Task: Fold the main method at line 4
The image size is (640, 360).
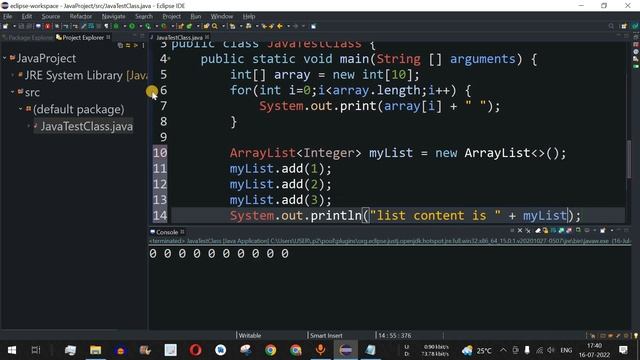Action: click(169, 59)
